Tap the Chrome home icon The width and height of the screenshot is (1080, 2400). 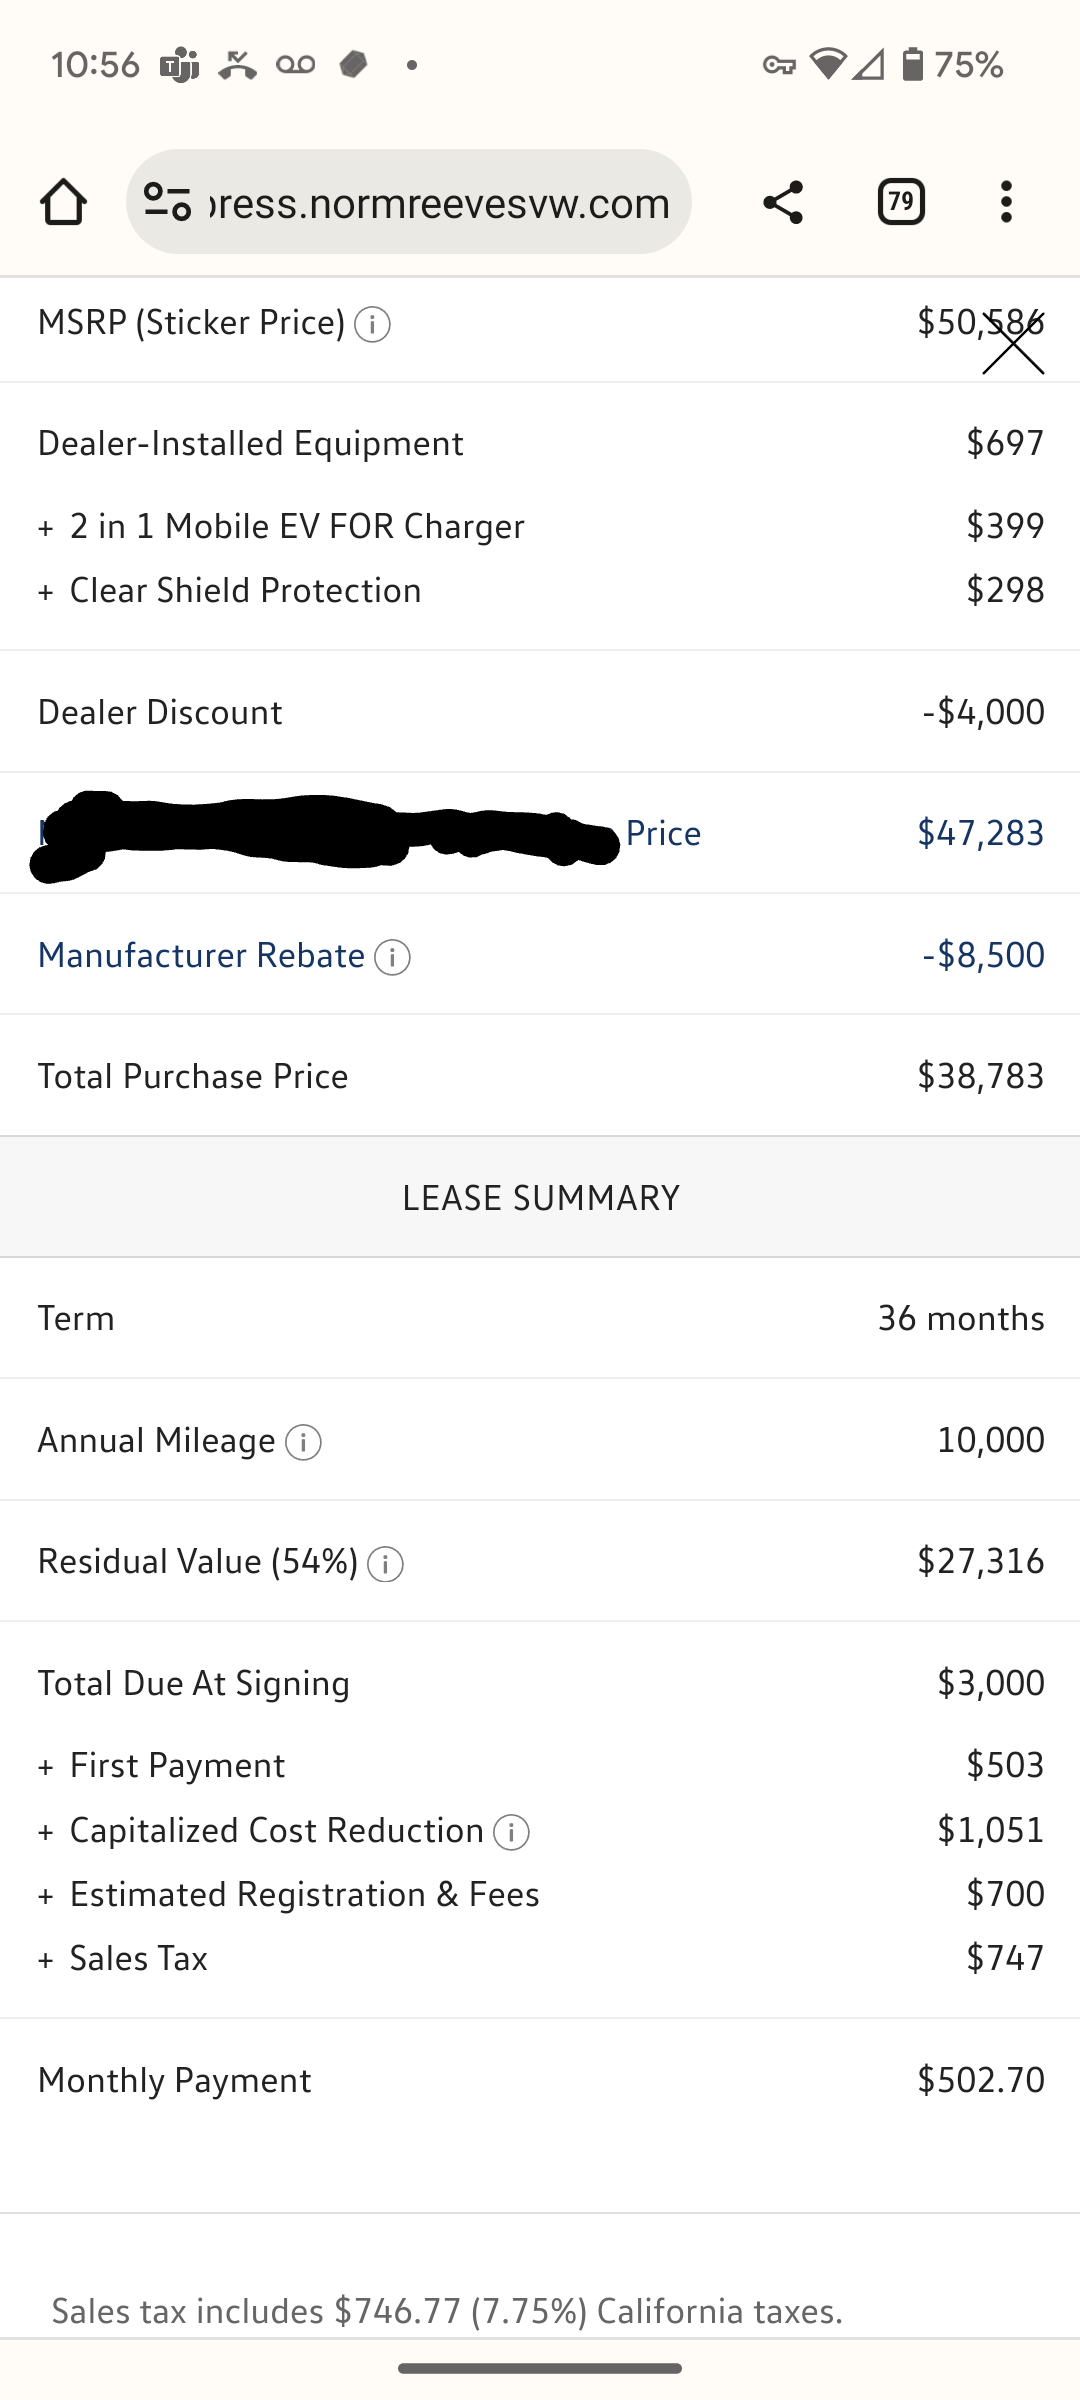[63, 202]
